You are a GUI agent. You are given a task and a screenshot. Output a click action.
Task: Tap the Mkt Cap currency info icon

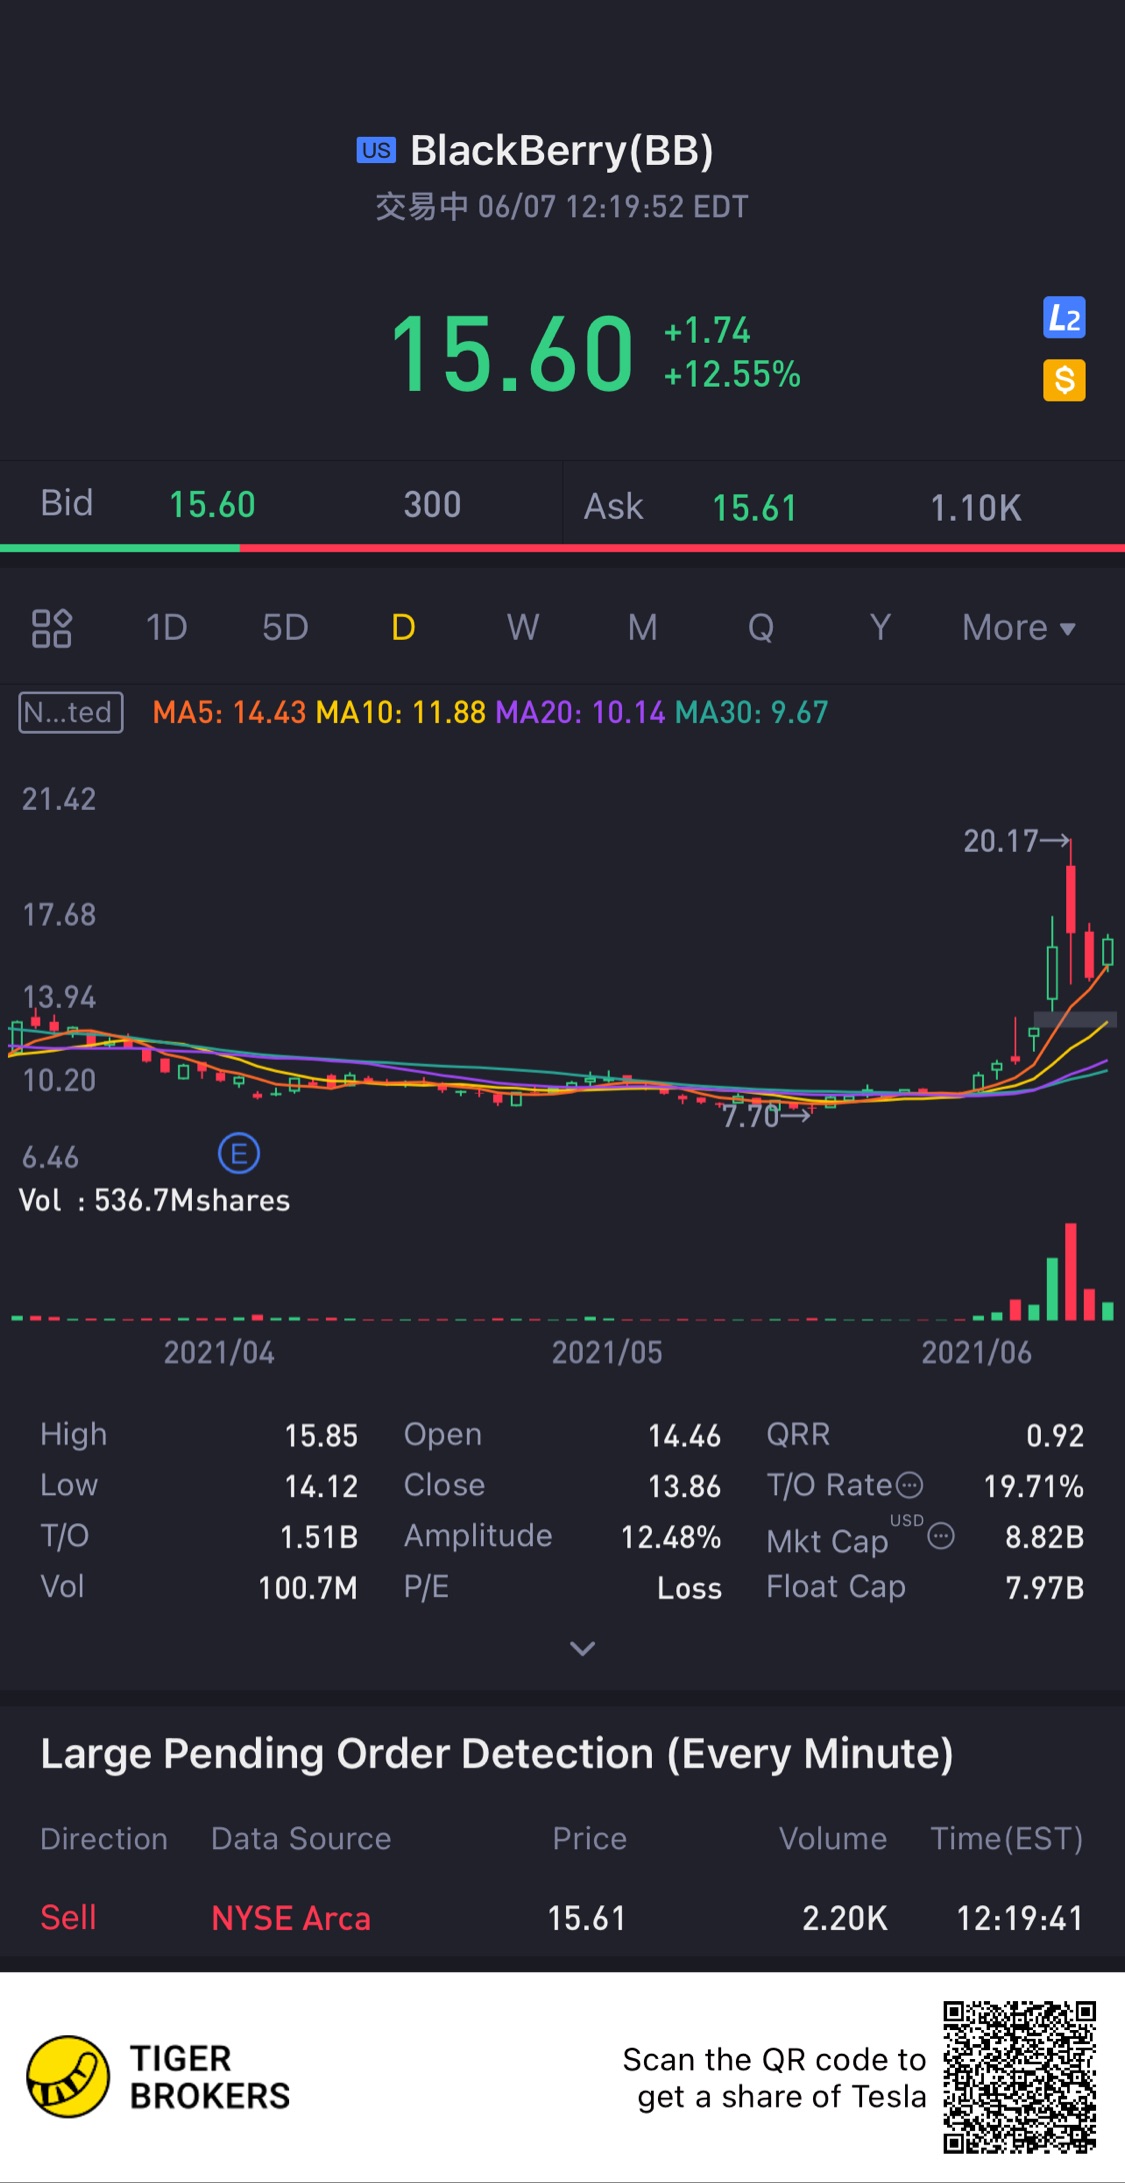(941, 1536)
